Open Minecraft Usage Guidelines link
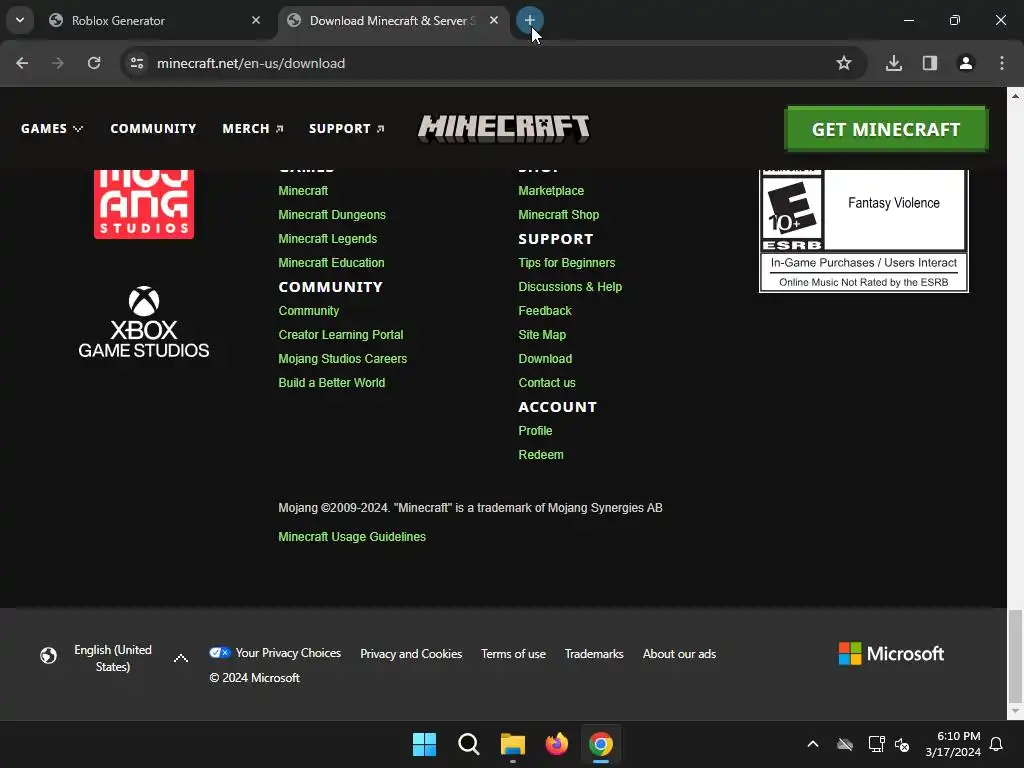1024x768 pixels. click(352, 537)
